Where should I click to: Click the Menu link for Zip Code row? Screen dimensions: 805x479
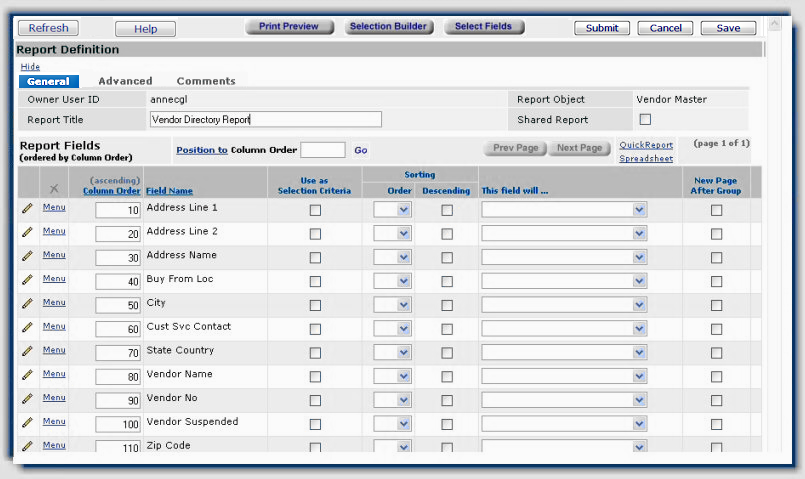pos(54,446)
